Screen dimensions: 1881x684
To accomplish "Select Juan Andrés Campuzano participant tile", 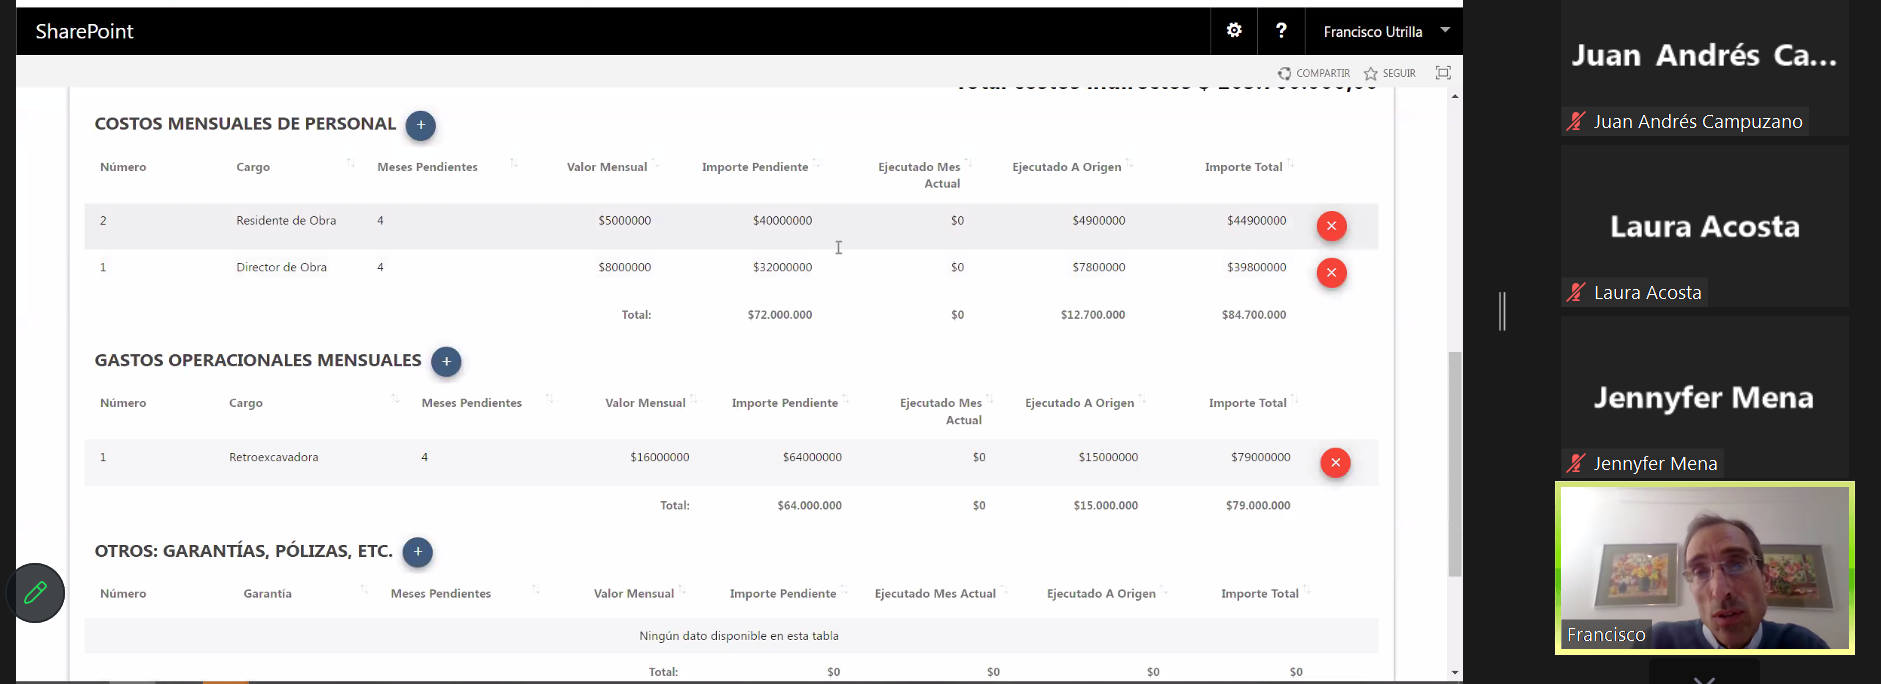I will click(1705, 68).
